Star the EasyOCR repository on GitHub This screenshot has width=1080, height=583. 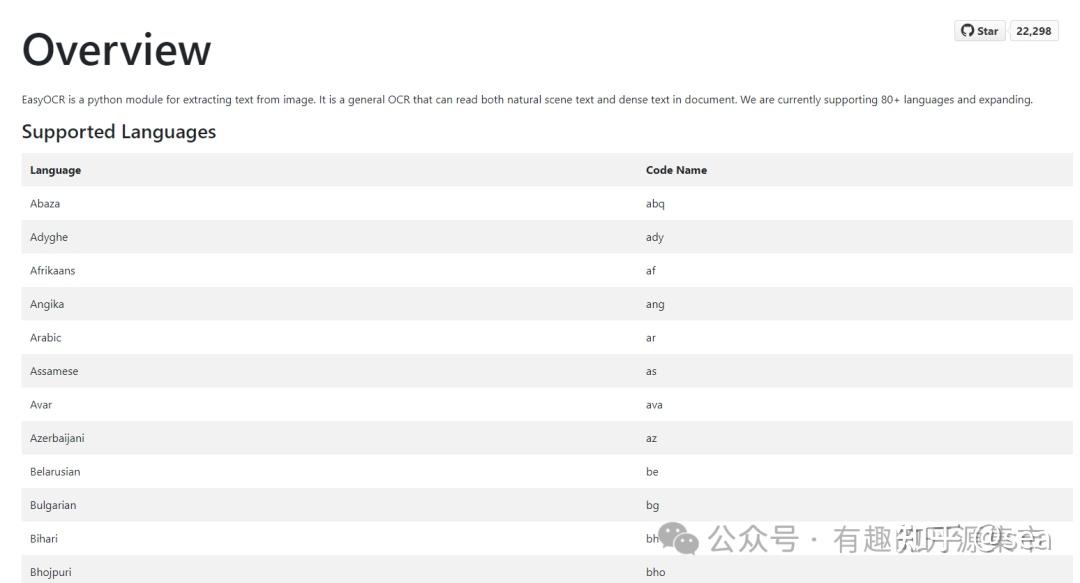978,30
